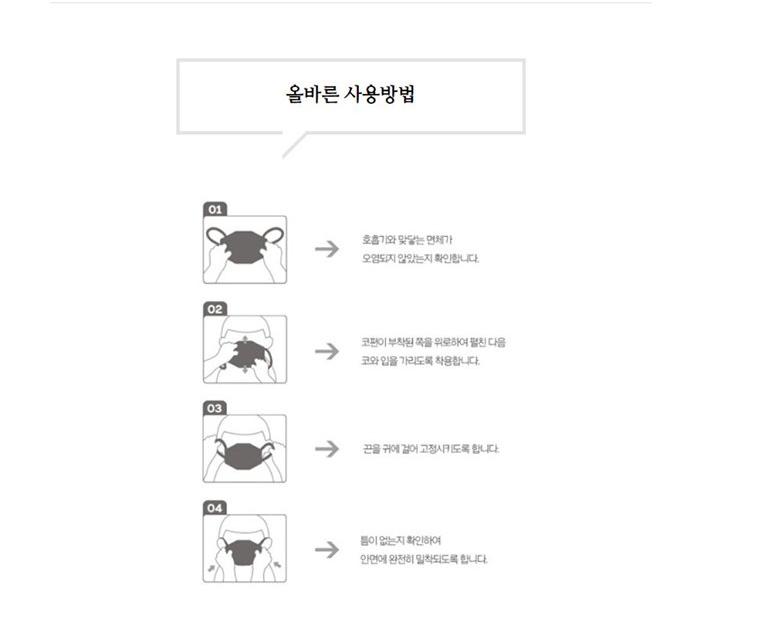
Task: Click step 01 contamination check description text
Action: pyautogui.click(x=420, y=249)
